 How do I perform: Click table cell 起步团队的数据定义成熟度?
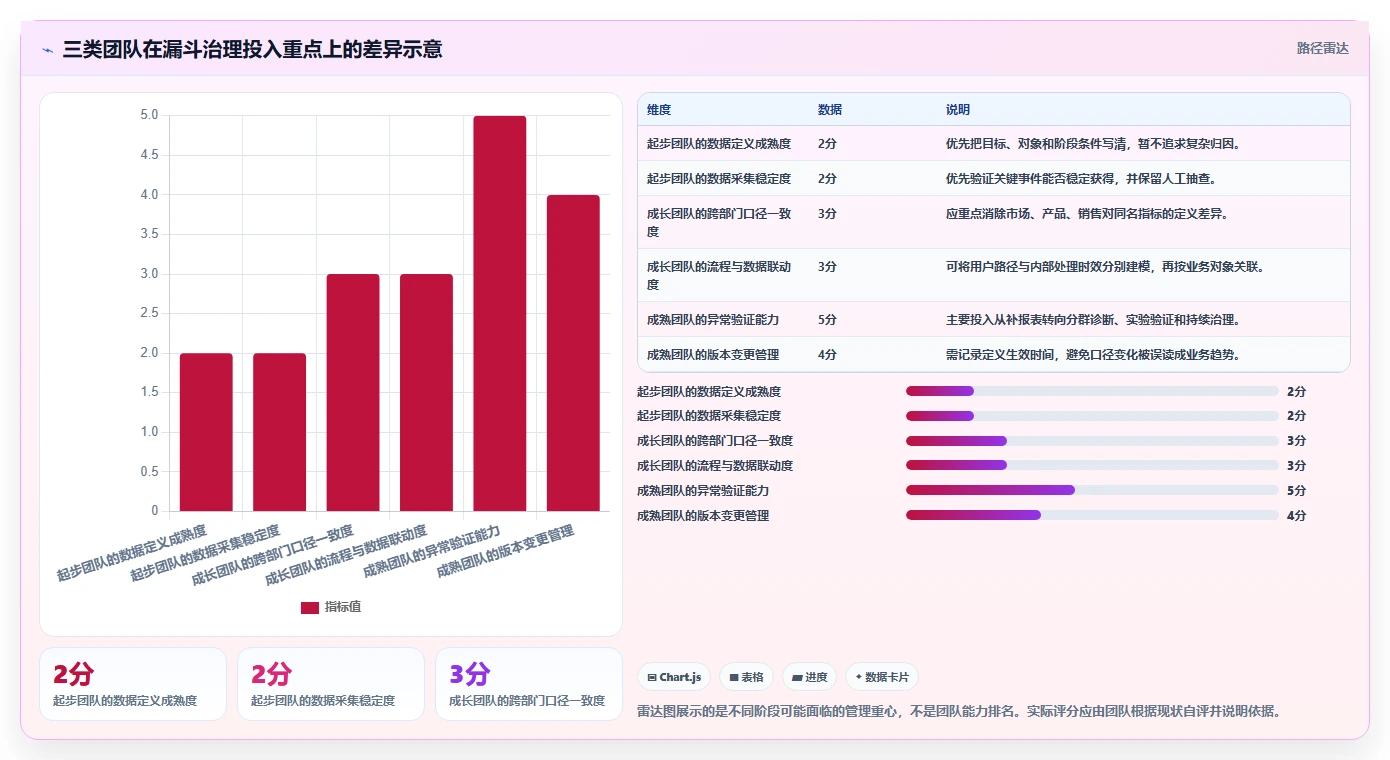pos(719,143)
